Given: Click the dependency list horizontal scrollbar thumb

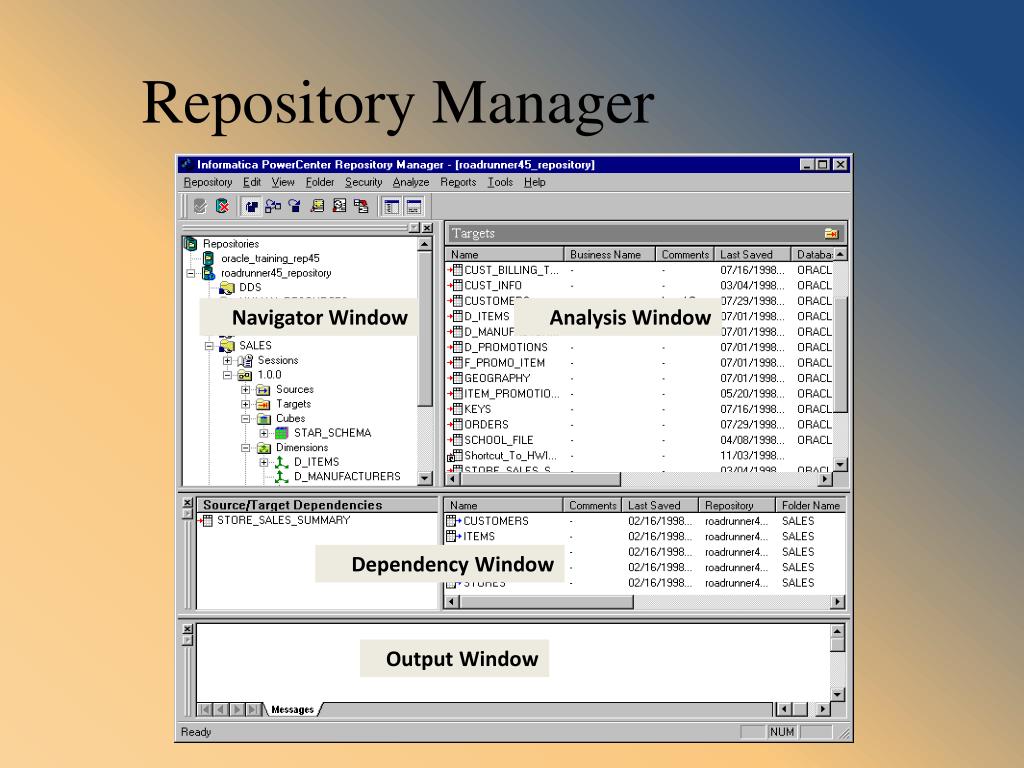Looking at the screenshot, I should click(546, 601).
